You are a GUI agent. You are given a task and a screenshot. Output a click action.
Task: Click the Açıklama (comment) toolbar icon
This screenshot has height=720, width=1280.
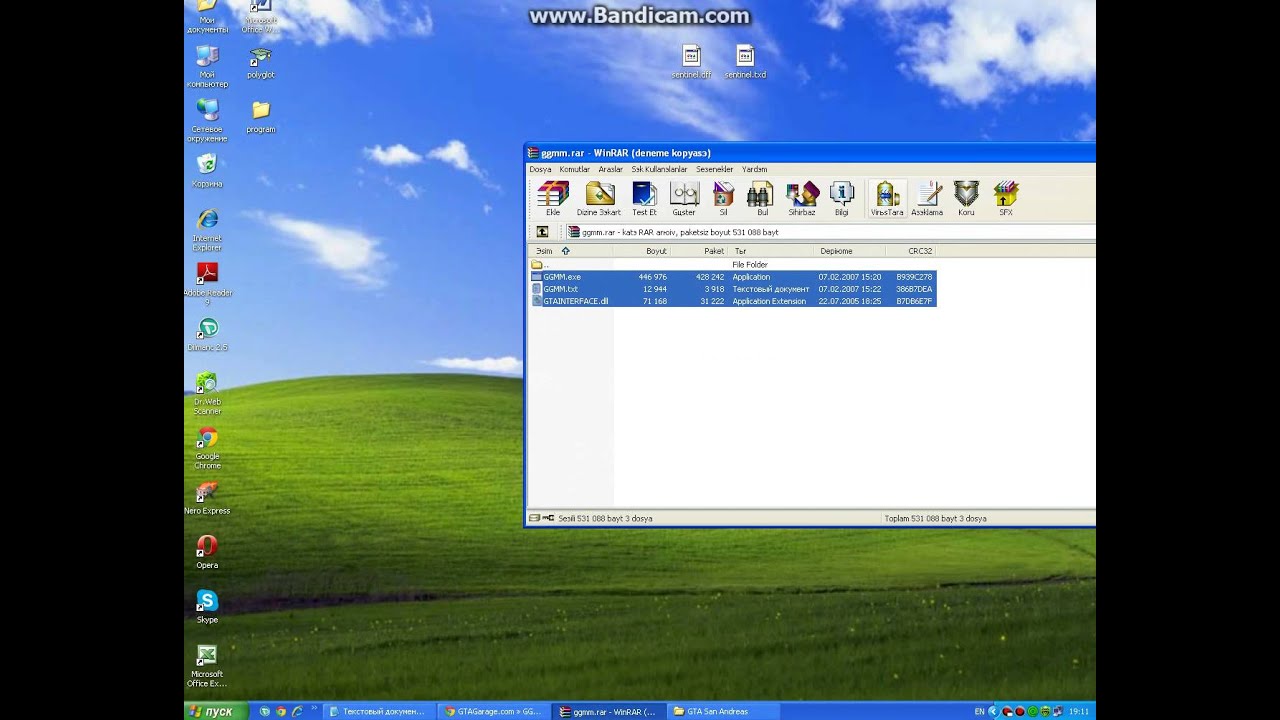[x=927, y=198]
